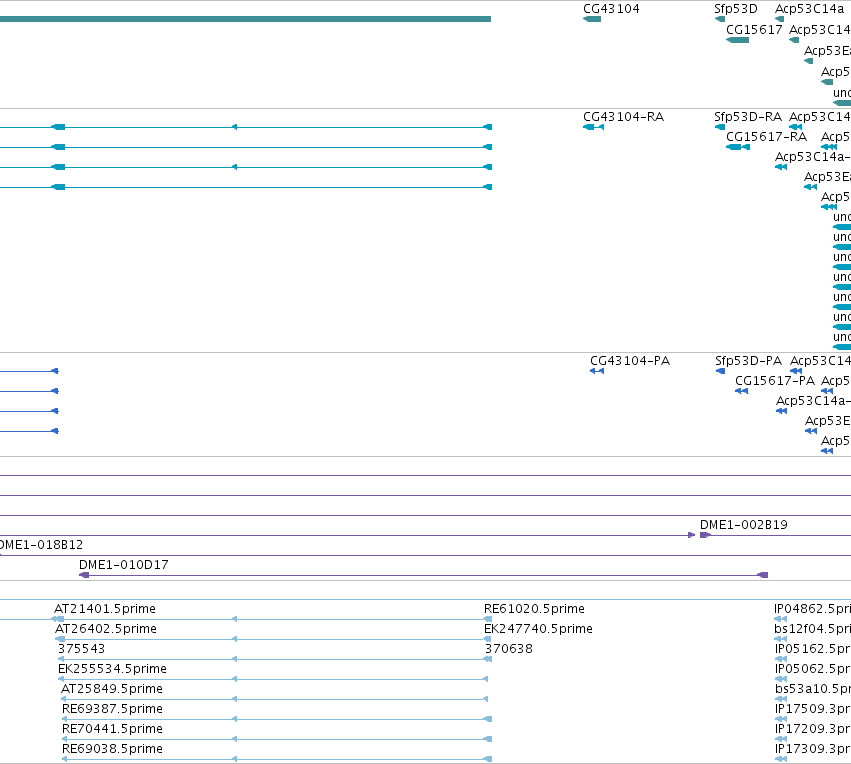Click the IP05162 EST label
Image resolution: width=851 pixels, height=764 pixels.
813,649
